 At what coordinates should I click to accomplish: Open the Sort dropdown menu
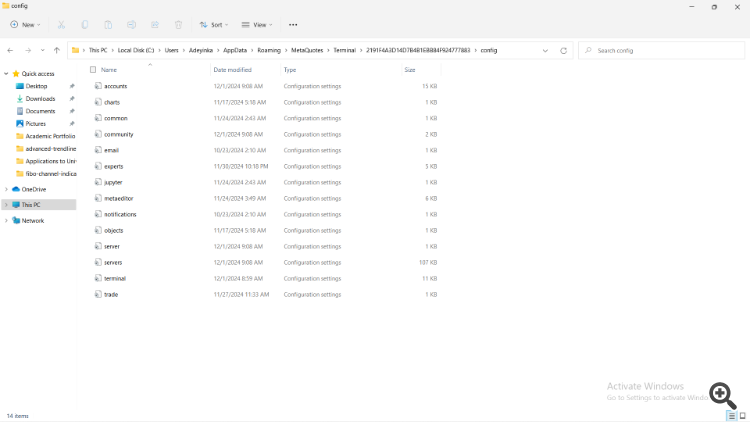click(x=214, y=25)
